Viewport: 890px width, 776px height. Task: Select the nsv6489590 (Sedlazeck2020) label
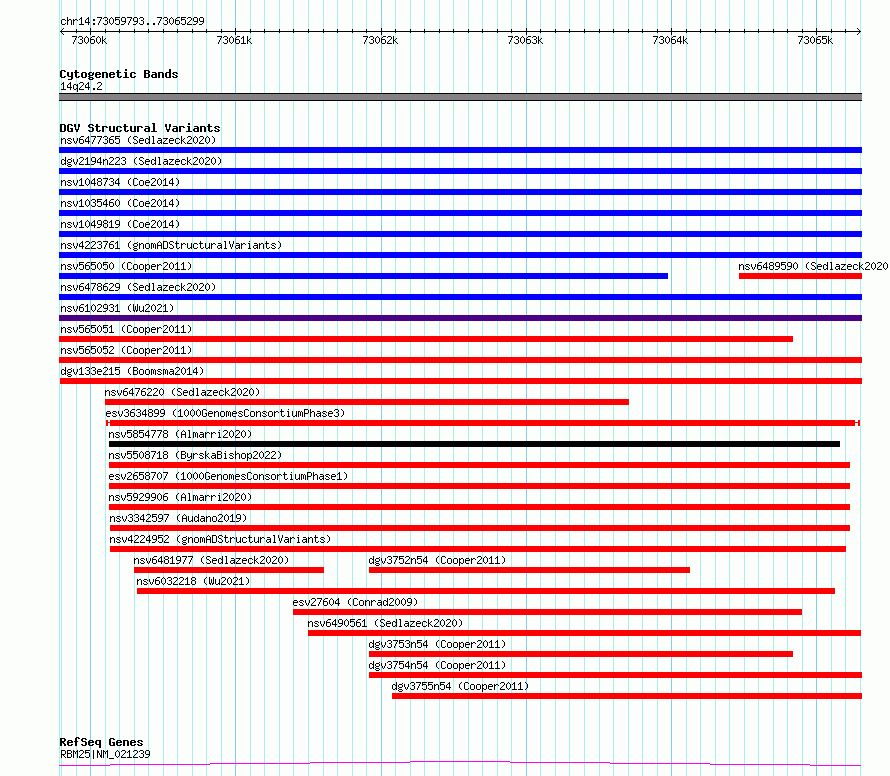click(813, 266)
